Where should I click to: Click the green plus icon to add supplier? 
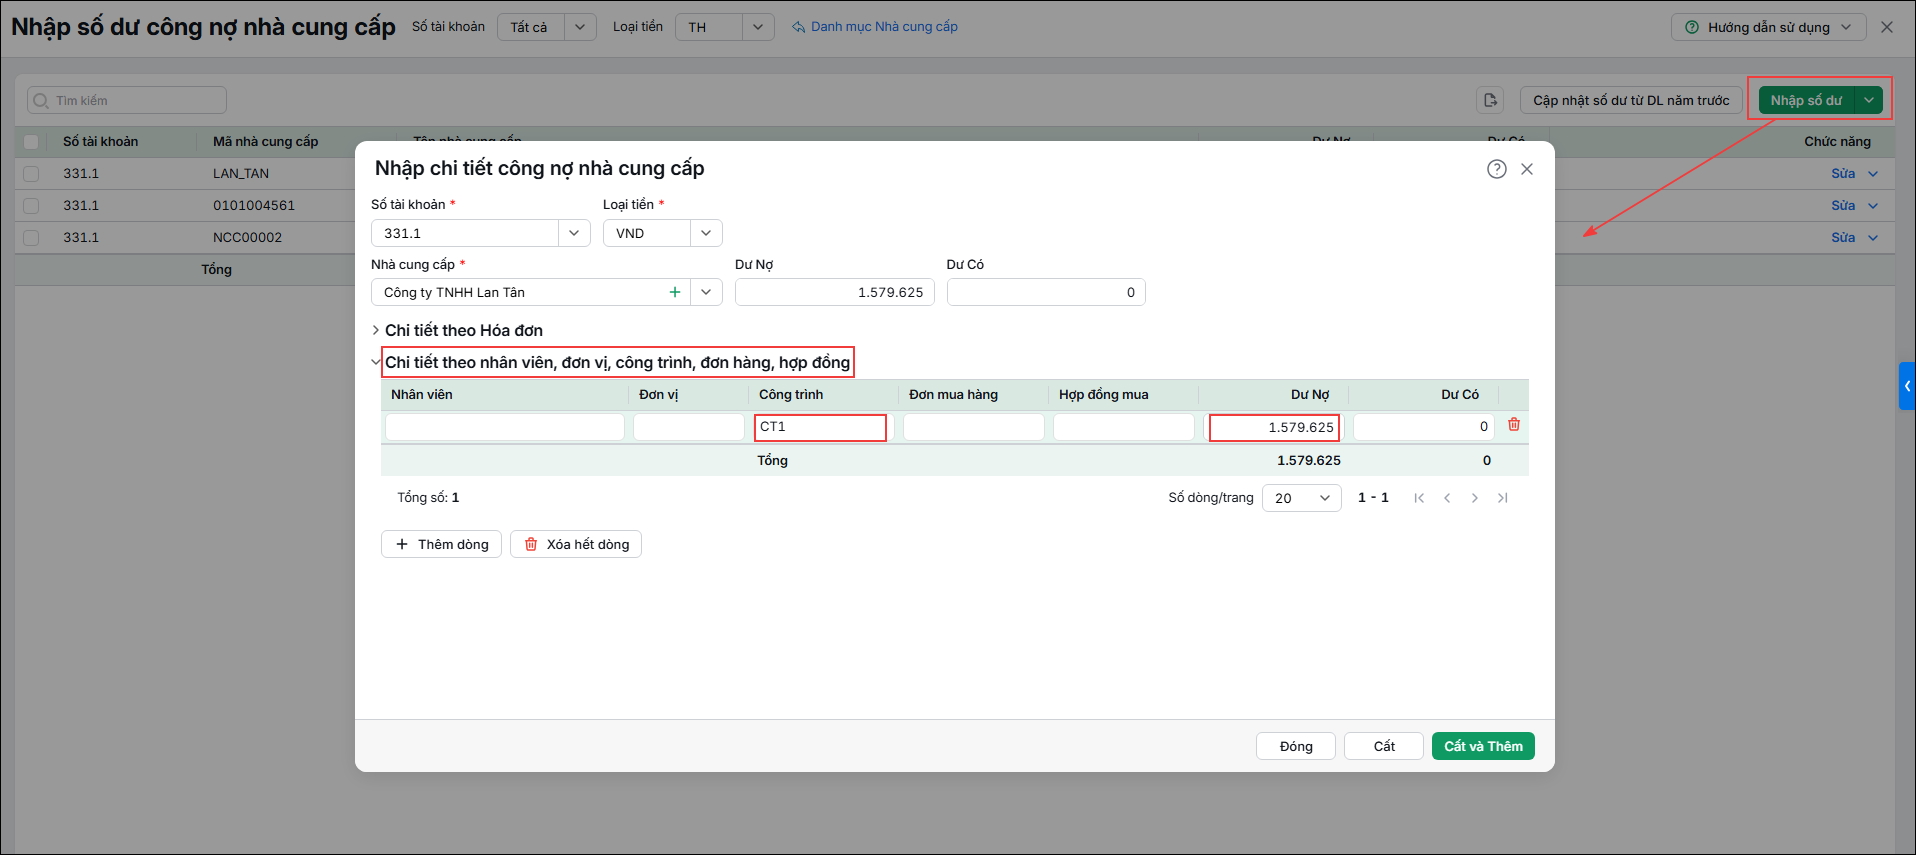pos(675,292)
